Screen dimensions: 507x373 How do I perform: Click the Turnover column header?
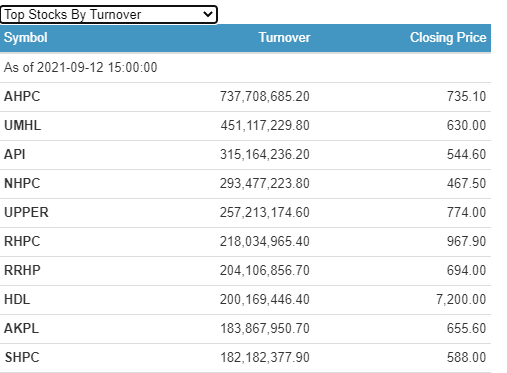284,37
